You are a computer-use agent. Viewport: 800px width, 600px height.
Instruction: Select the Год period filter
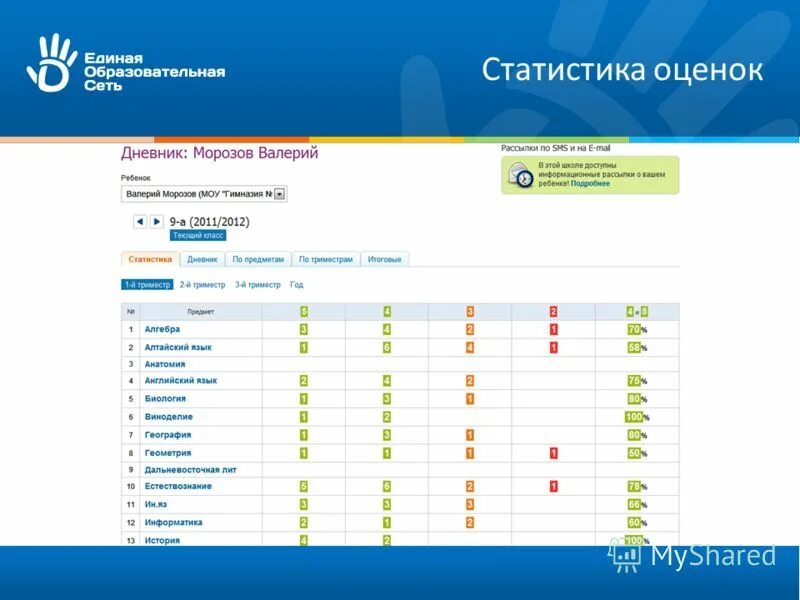[296, 283]
